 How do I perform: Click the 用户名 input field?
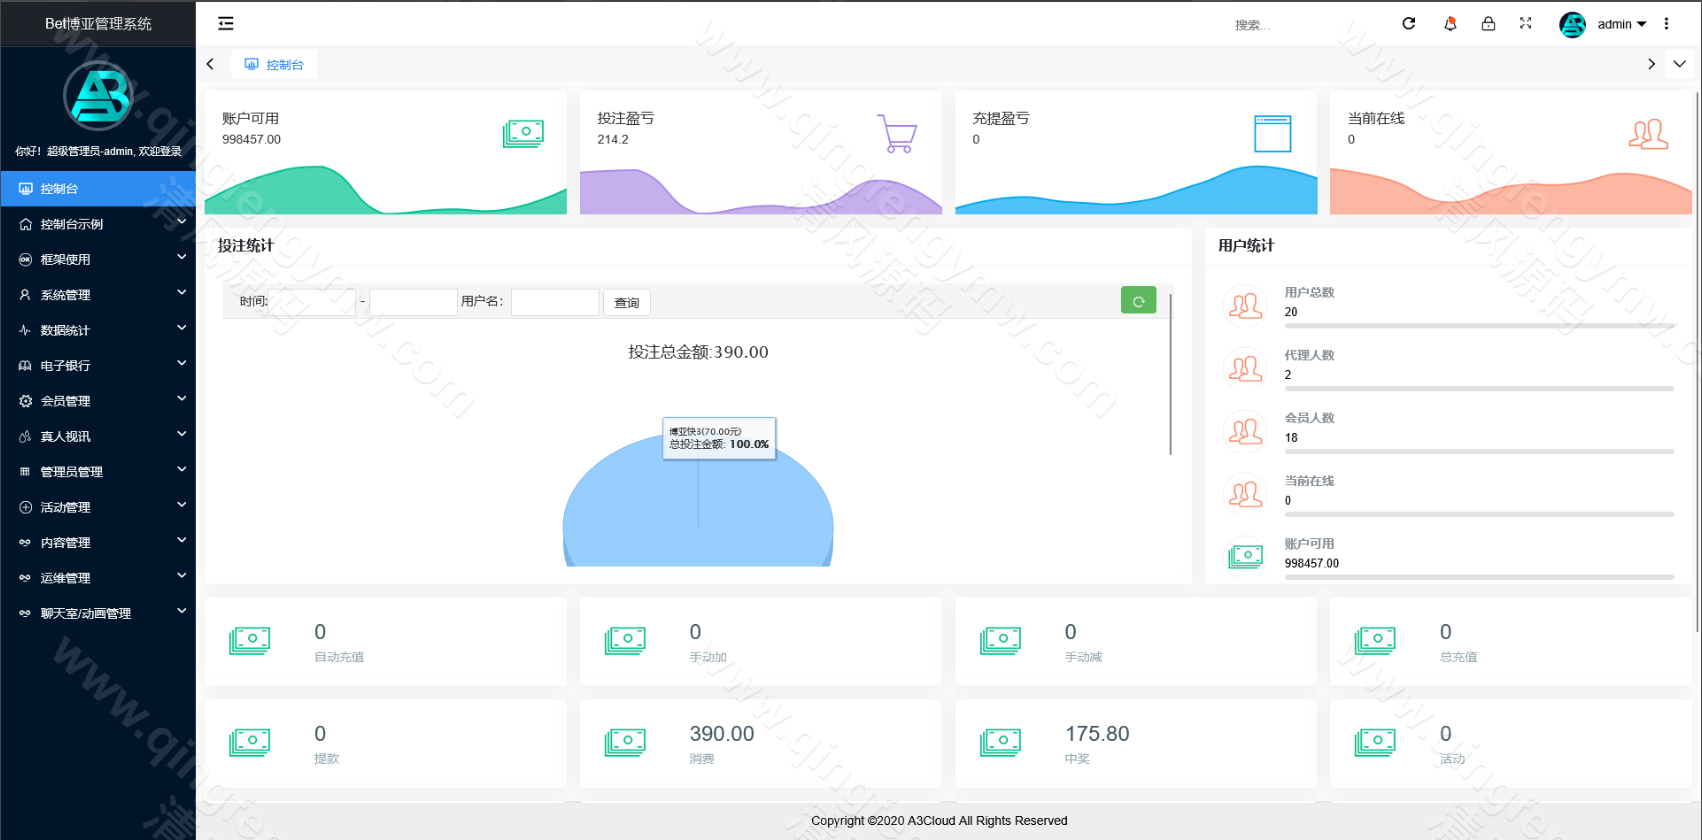(x=555, y=302)
